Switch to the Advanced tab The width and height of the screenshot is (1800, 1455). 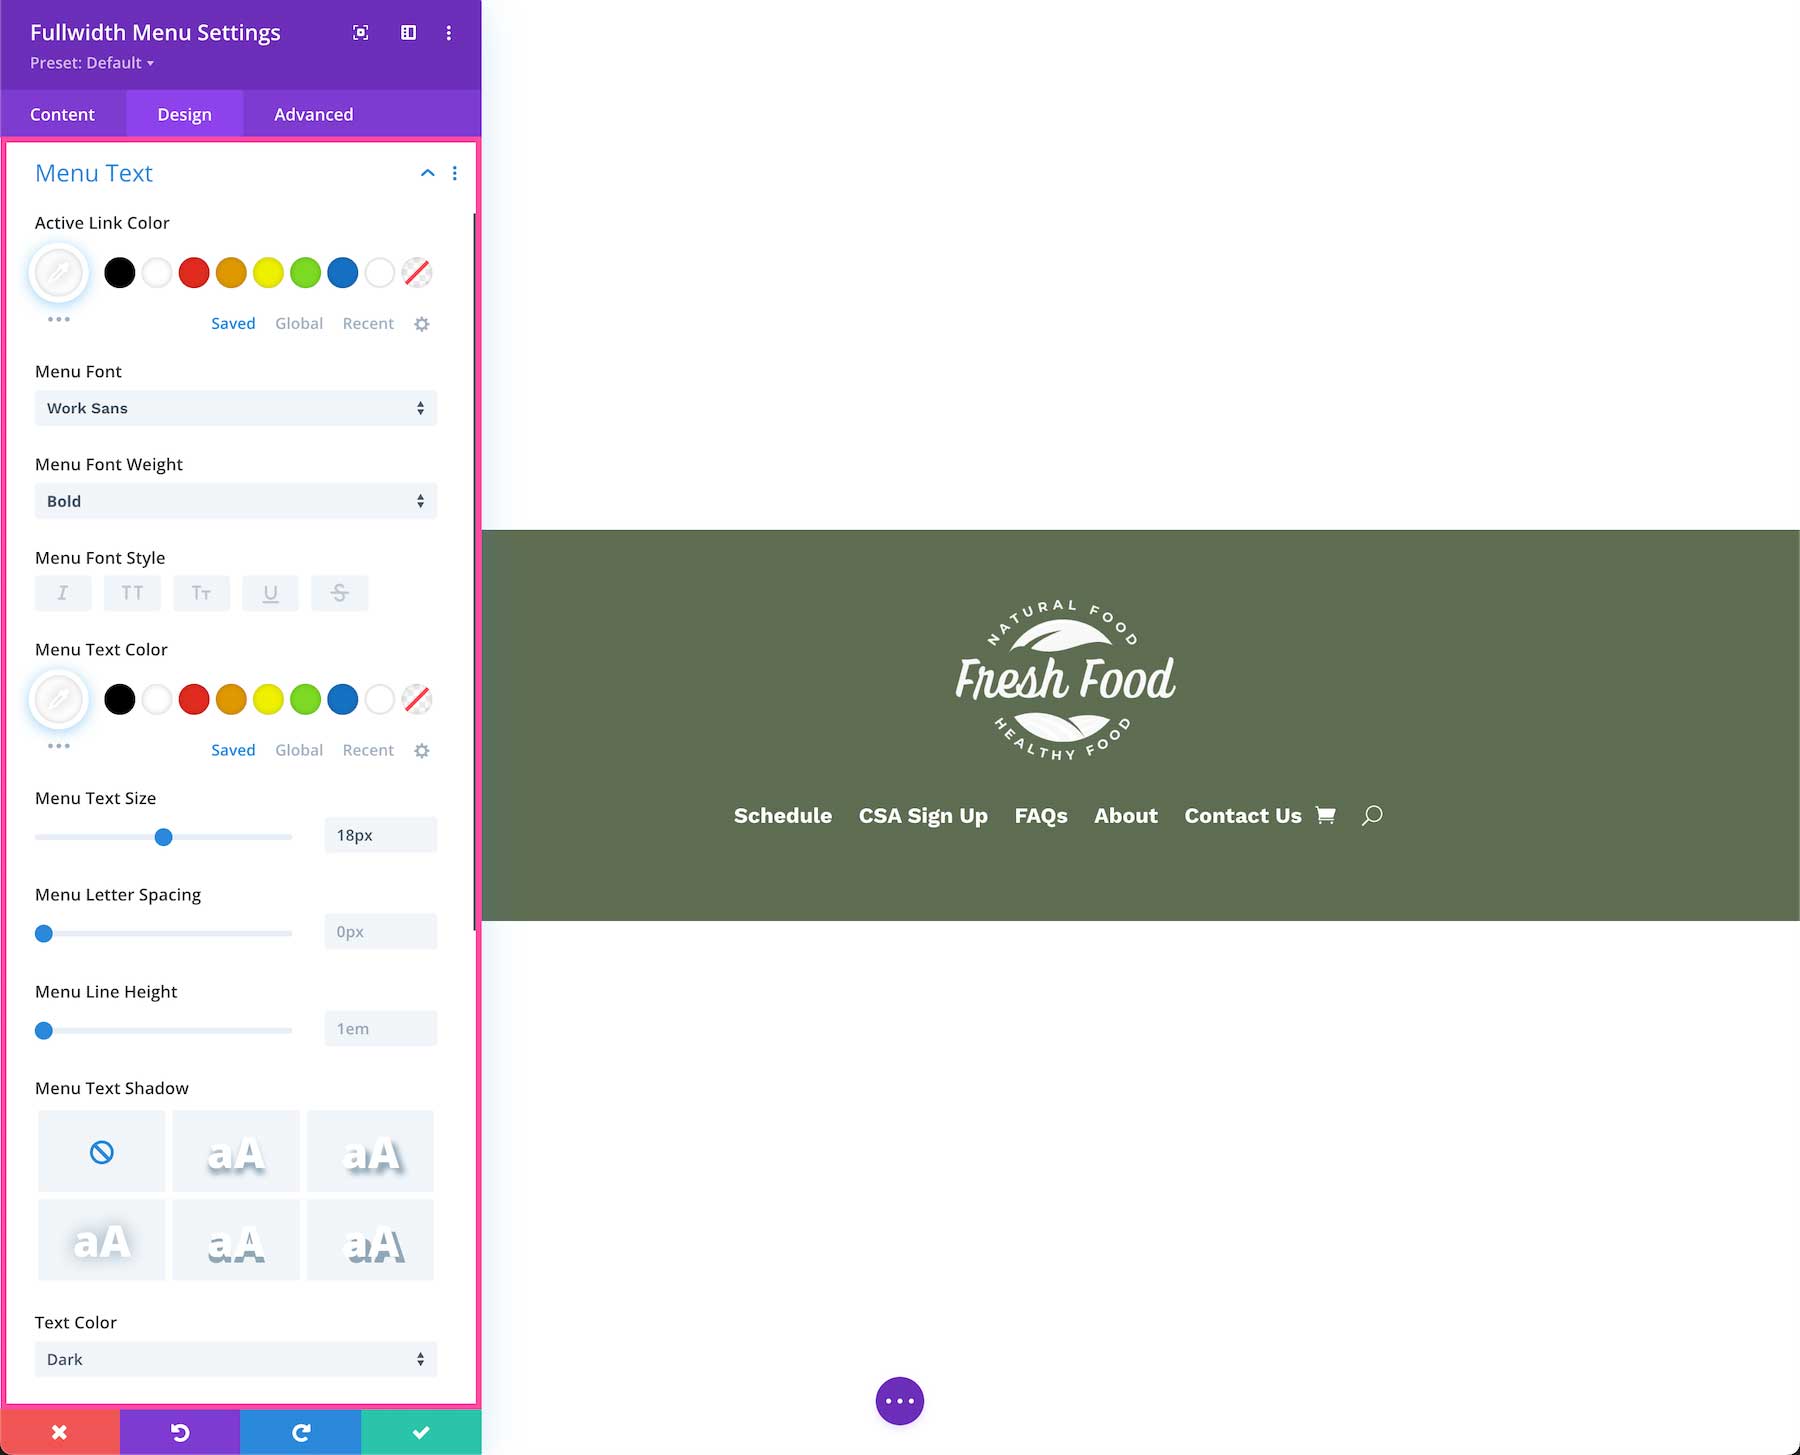point(312,113)
